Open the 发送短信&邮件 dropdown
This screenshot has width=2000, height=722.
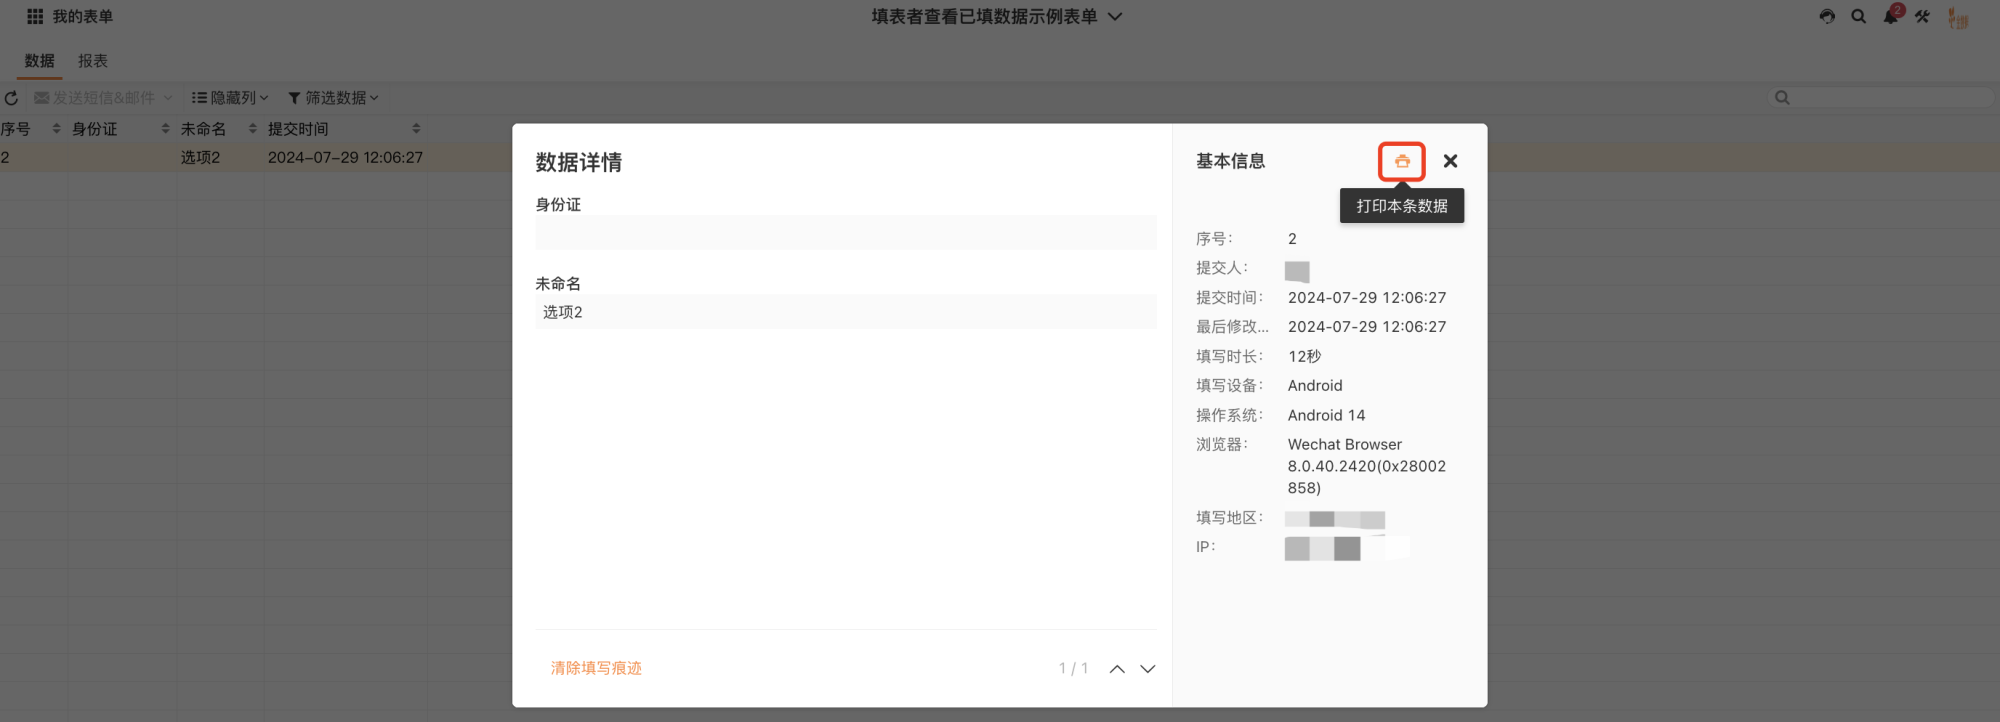(x=103, y=98)
